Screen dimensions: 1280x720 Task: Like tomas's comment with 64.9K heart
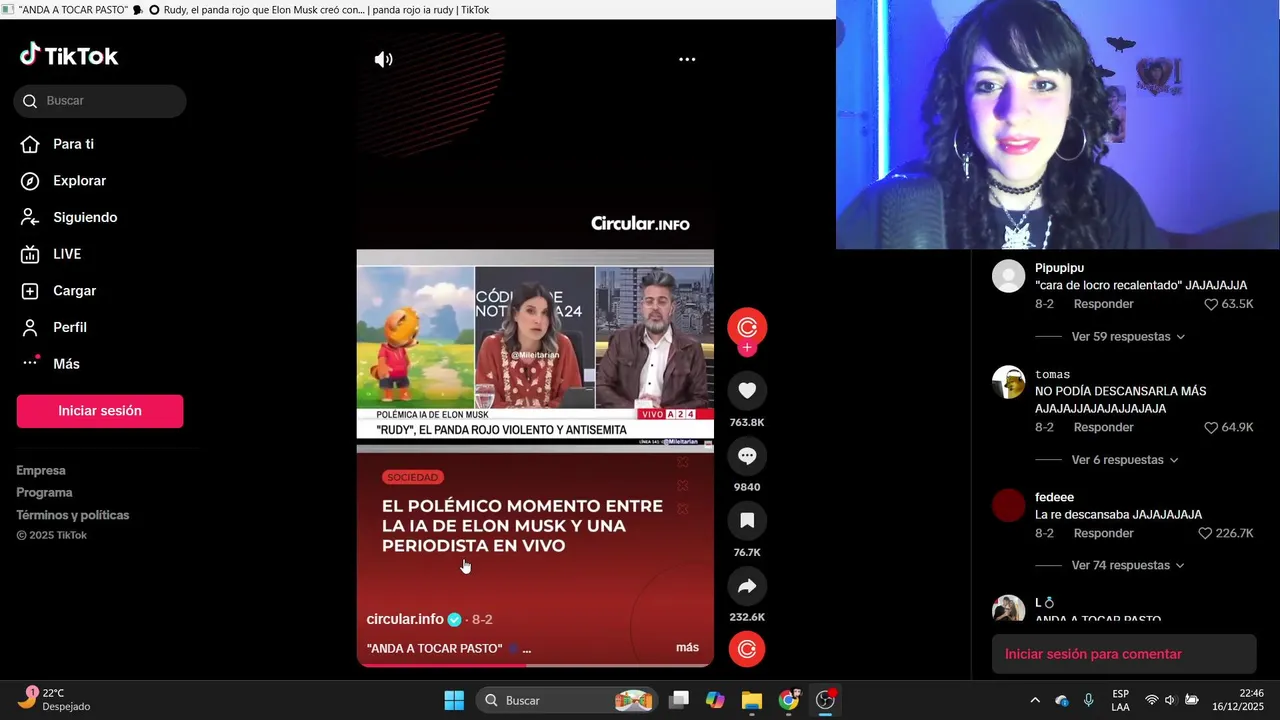click(x=1211, y=427)
